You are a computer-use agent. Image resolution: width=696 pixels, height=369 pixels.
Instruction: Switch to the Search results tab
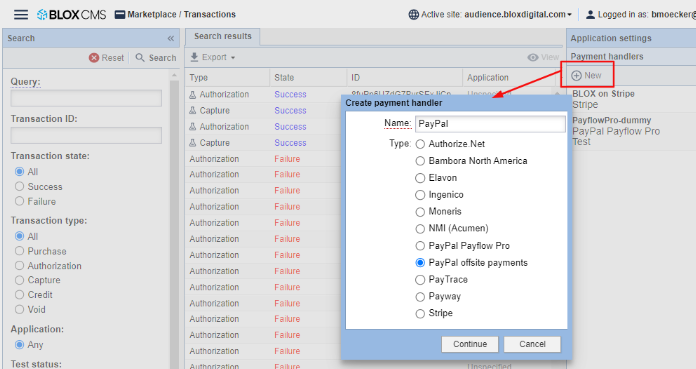[x=222, y=36]
